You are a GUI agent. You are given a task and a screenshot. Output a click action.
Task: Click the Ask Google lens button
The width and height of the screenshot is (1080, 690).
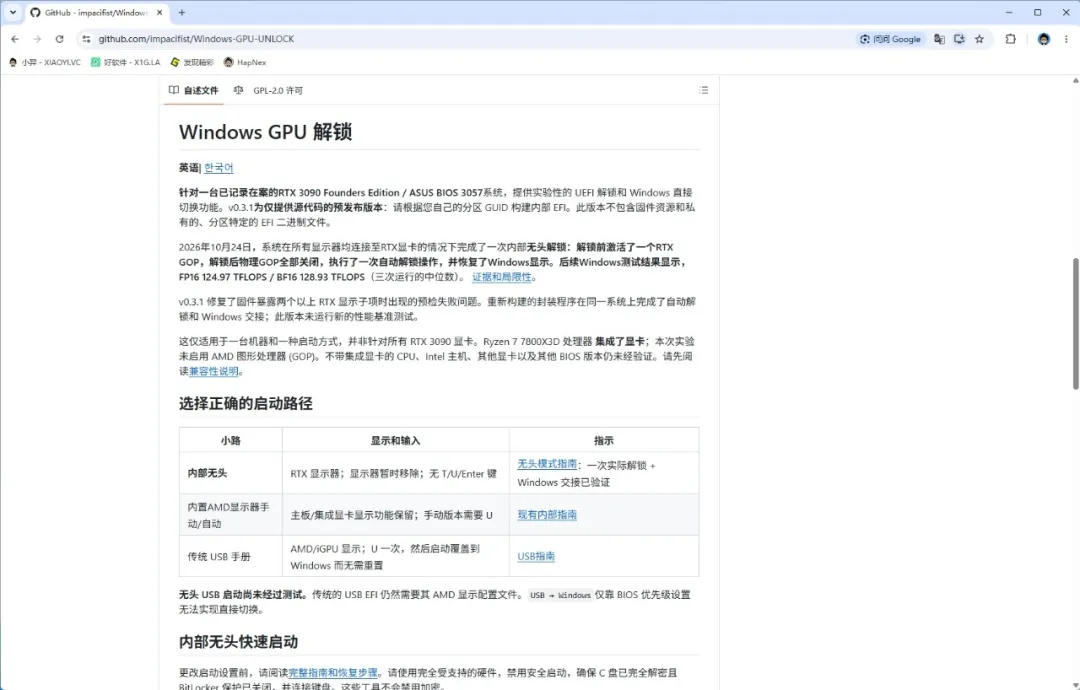click(x=890, y=39)
